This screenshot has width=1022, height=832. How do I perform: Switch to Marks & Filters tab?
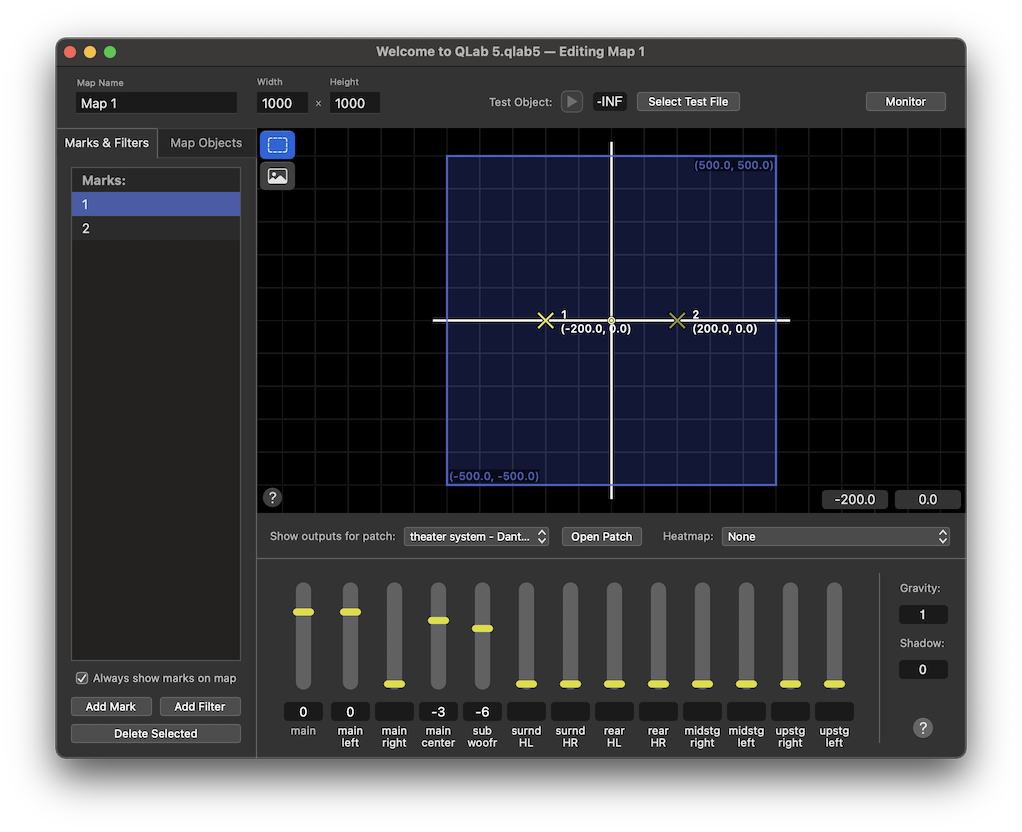(107, 143)
